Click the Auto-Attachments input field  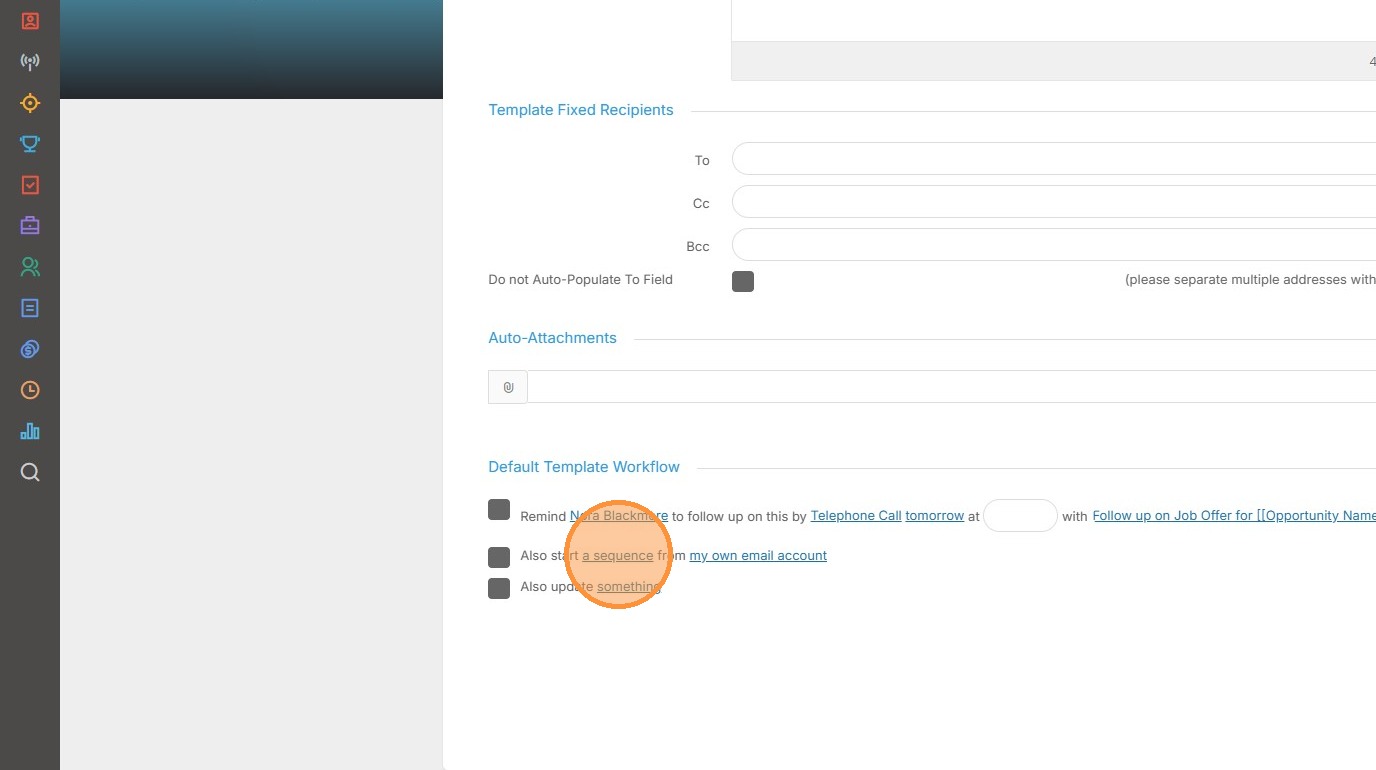[952, 387]
